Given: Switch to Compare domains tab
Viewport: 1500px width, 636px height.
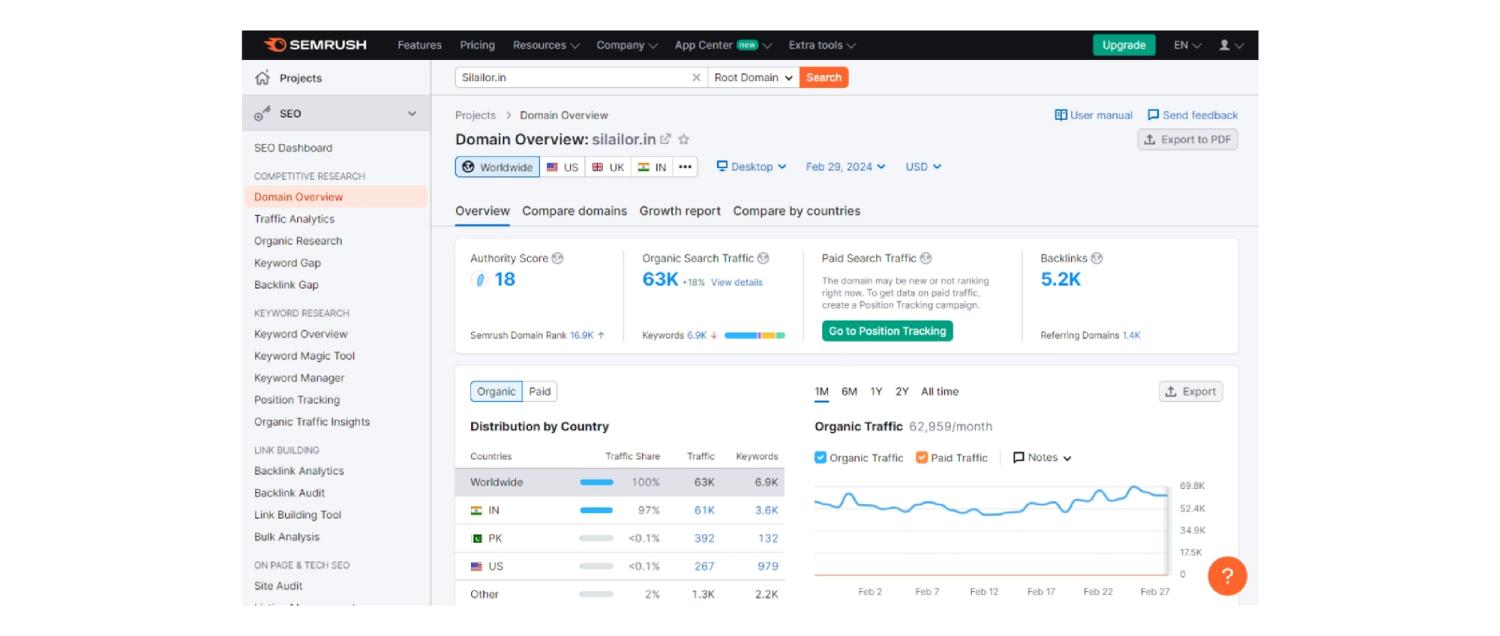Looking at the screenshot, I should [x=574, y=211].
